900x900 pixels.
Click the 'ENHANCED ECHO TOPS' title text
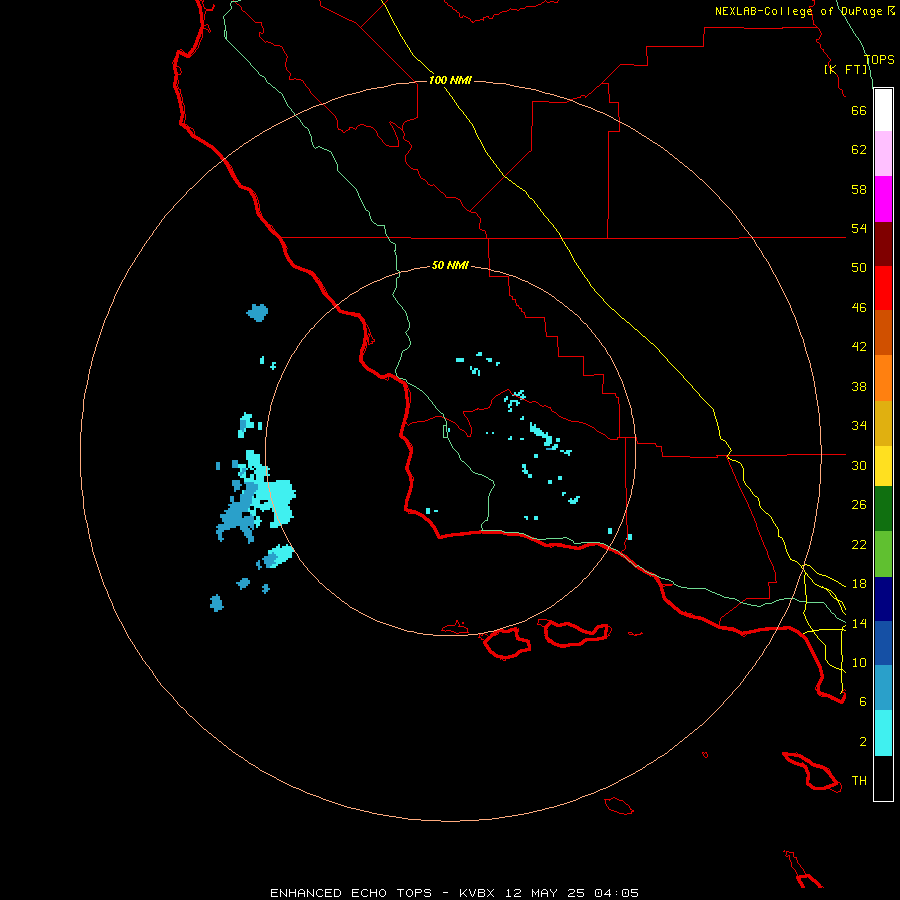(350, 893)
